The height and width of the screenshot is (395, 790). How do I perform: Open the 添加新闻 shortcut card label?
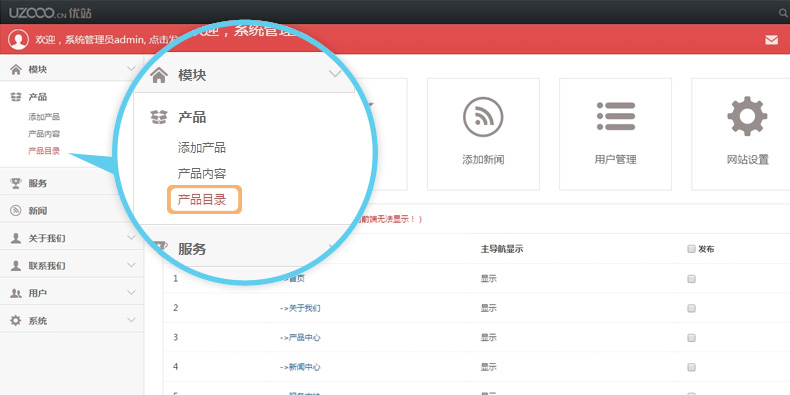(483, 160)
